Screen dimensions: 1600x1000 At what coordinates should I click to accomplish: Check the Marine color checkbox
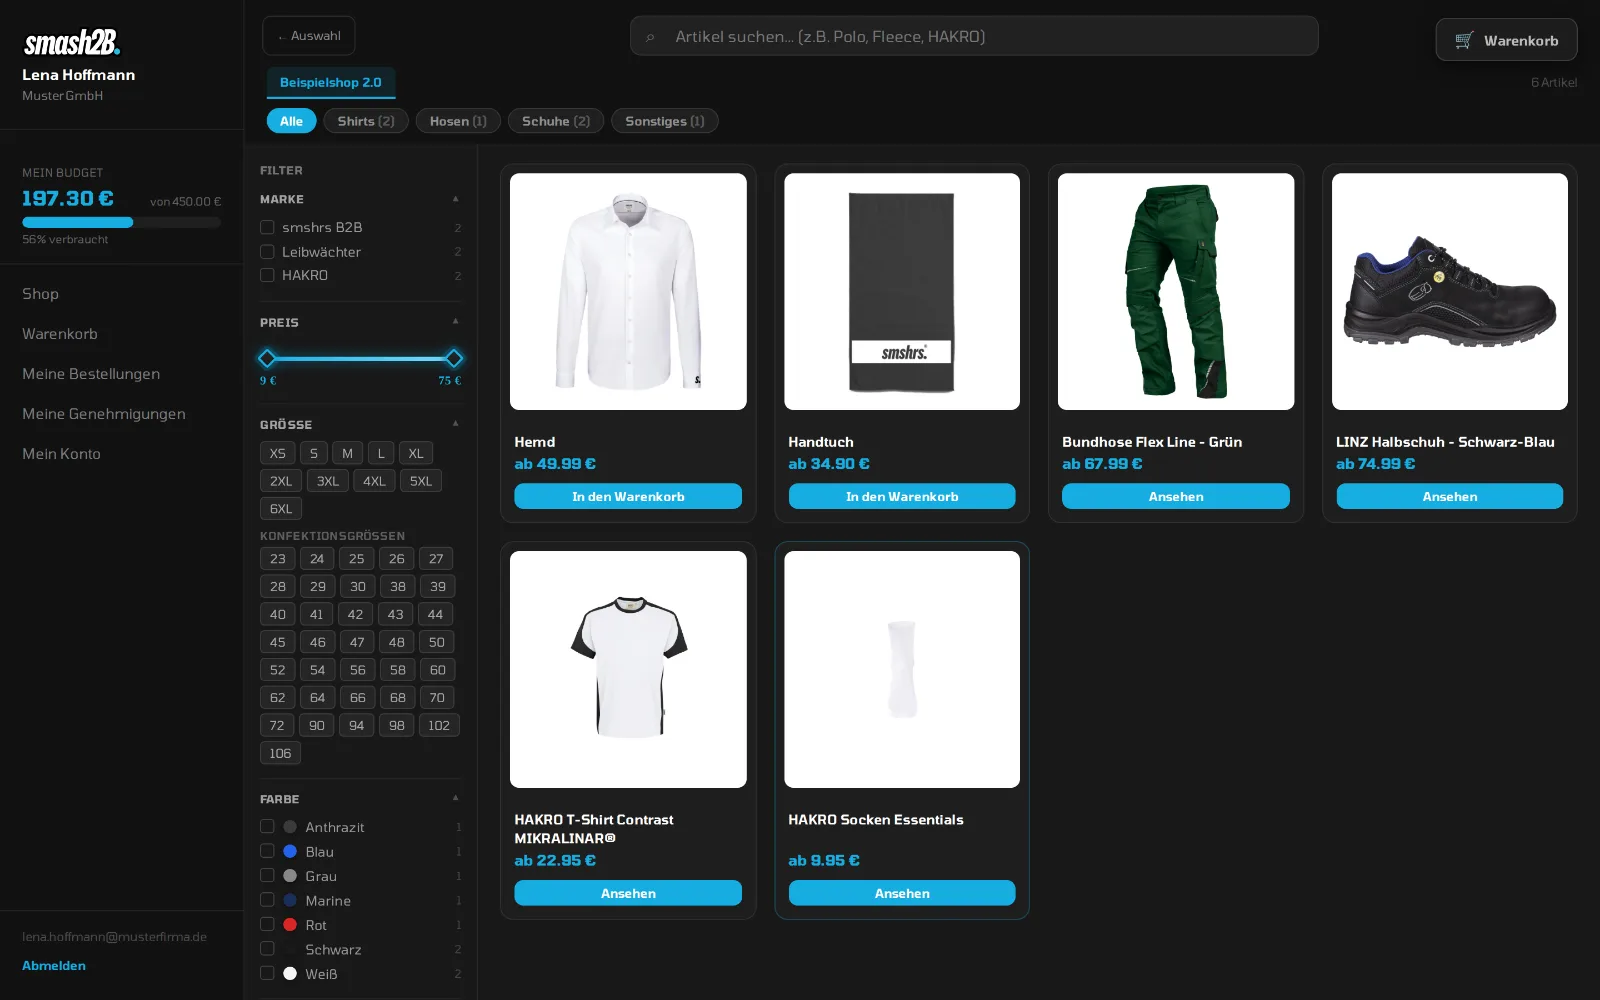(267, 900)
